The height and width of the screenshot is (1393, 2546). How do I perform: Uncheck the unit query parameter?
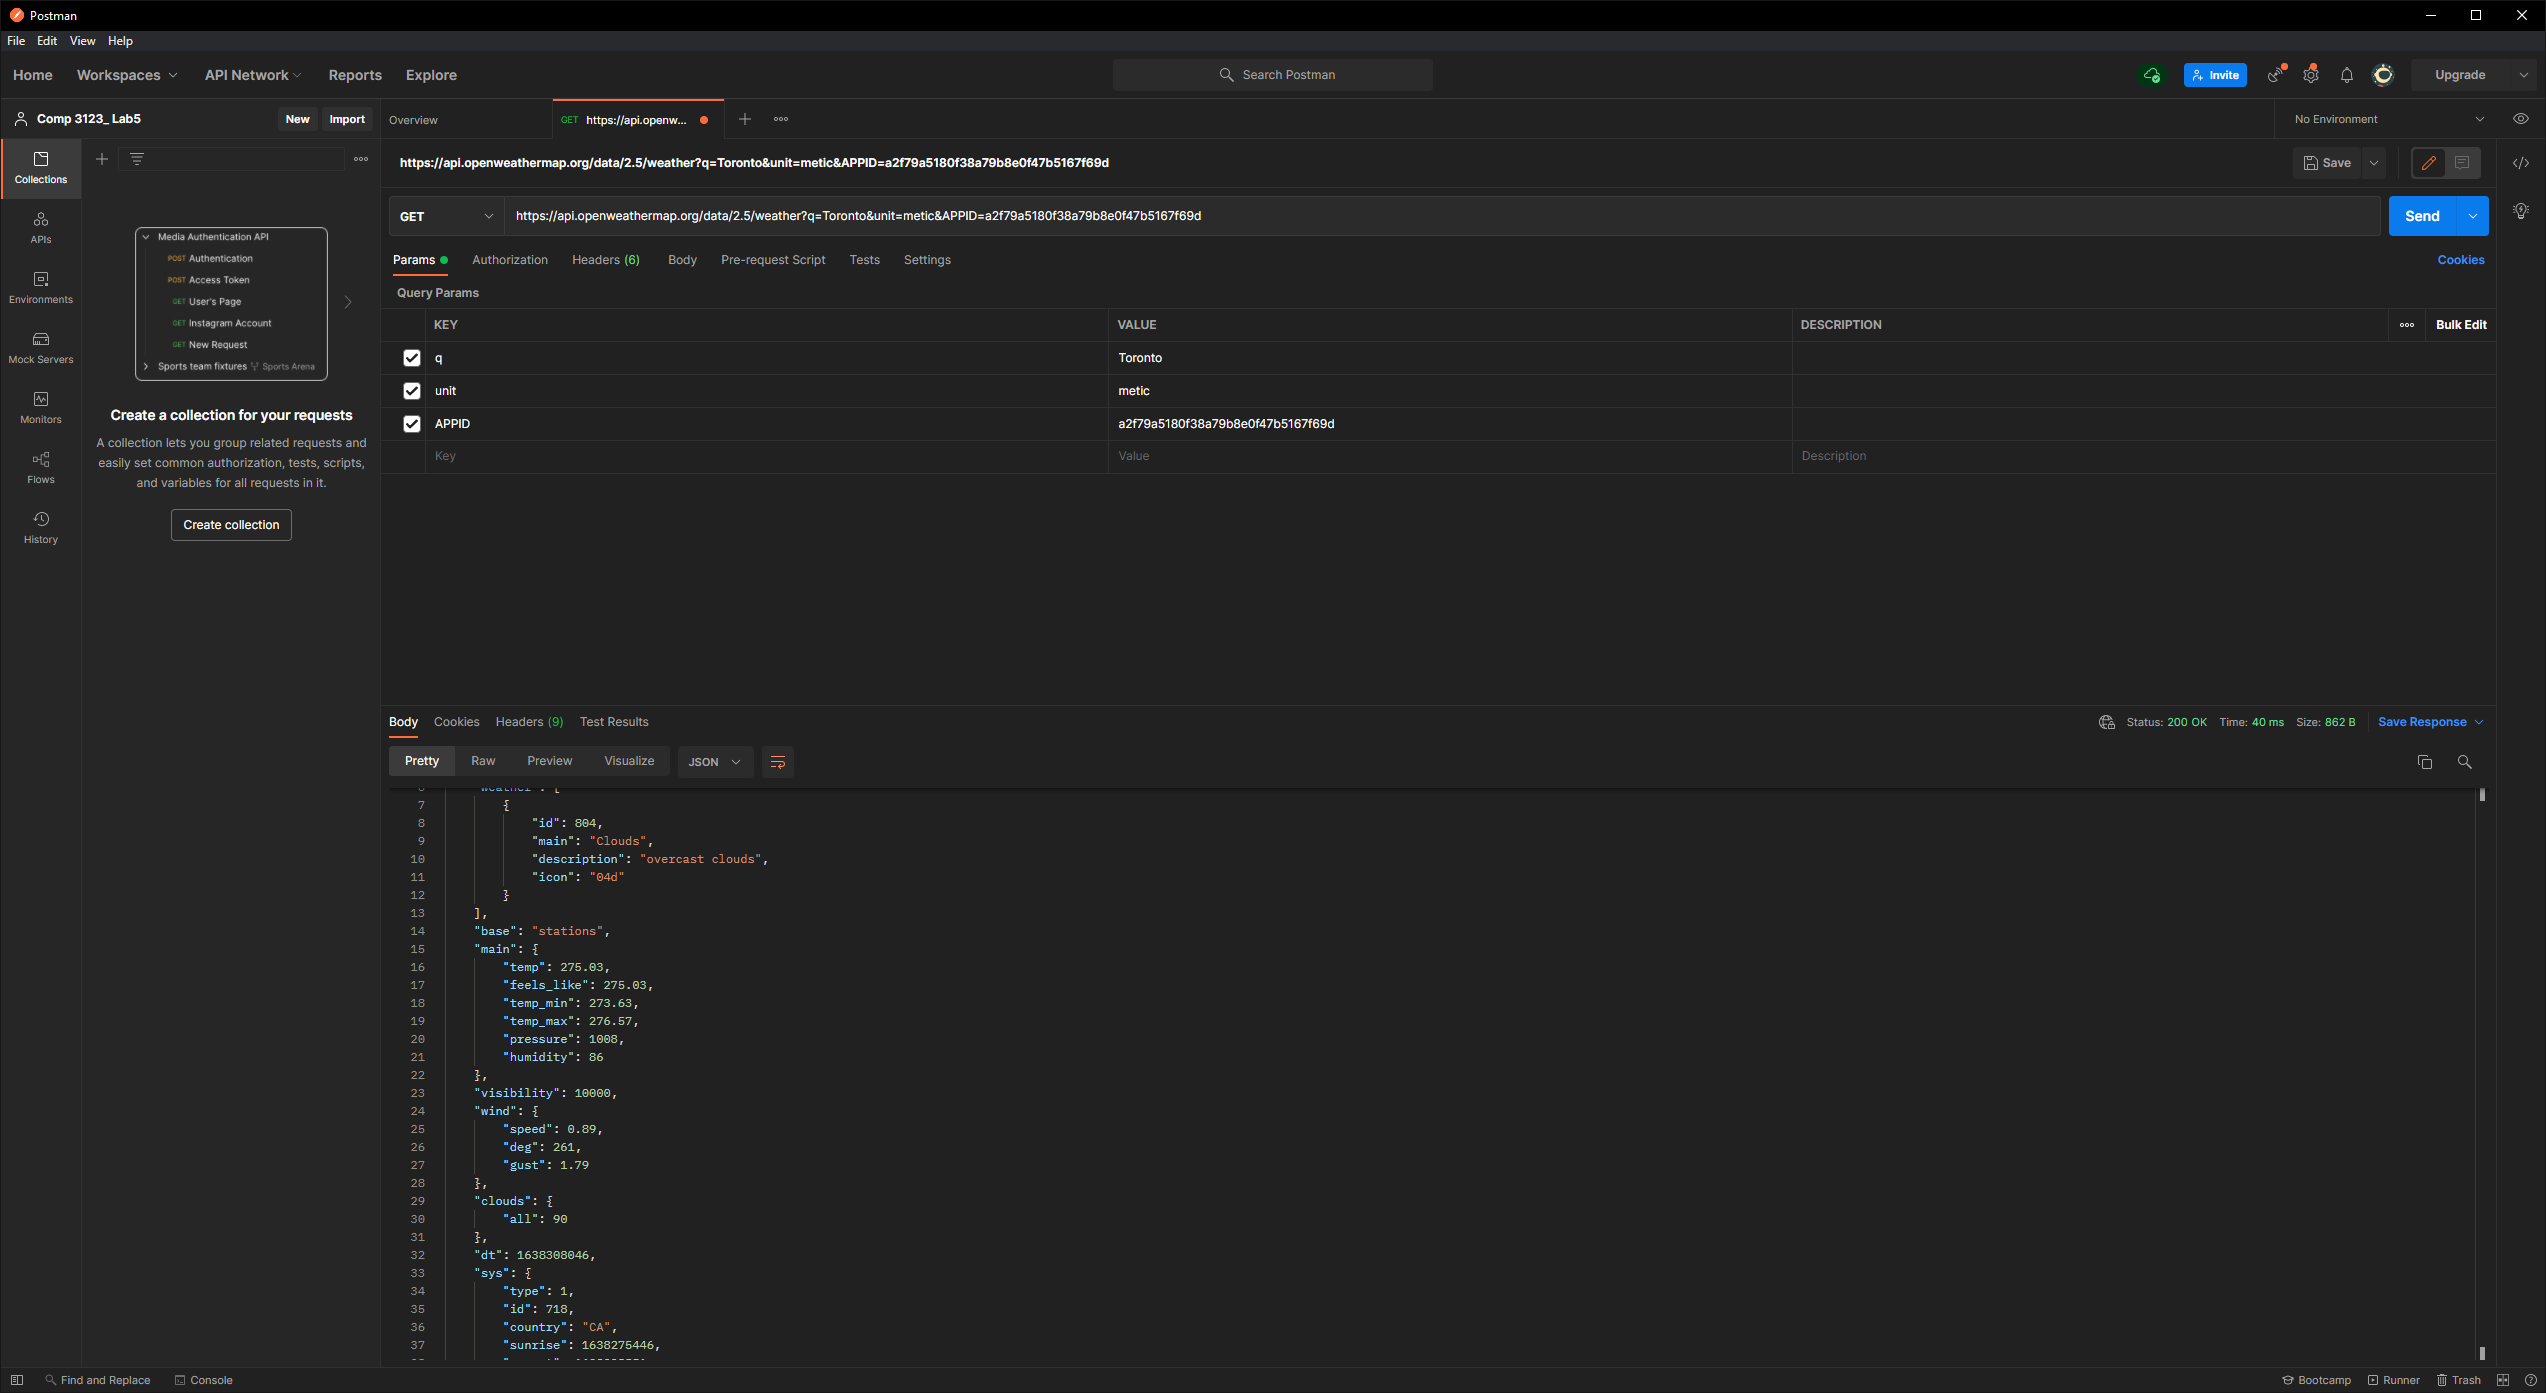point(411,391)
